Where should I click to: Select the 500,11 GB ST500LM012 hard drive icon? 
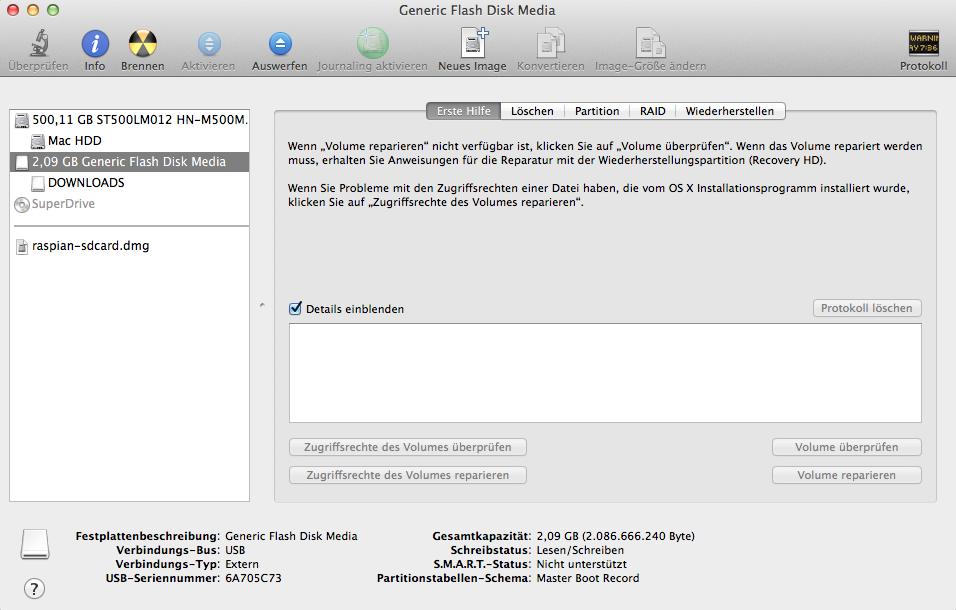[x=22, y=120]
